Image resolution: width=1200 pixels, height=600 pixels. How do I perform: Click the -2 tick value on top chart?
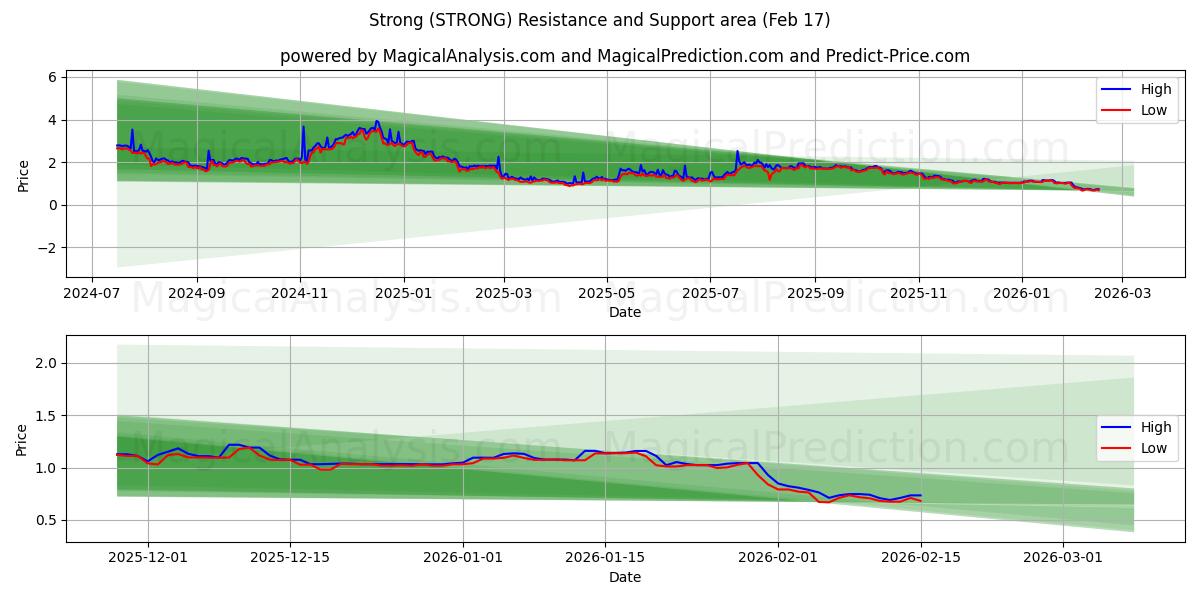(50, 249)
